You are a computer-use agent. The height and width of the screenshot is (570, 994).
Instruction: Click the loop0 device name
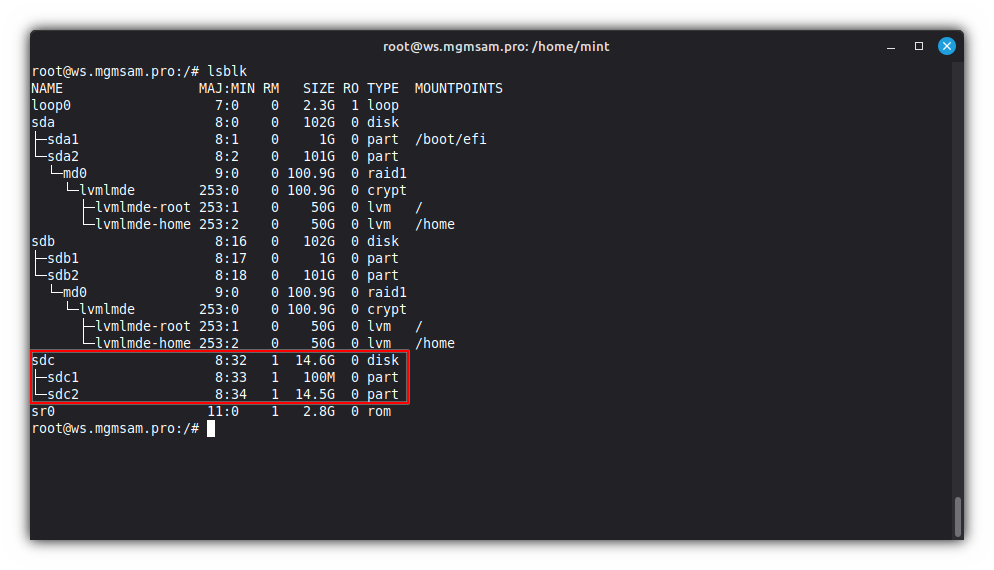coord(51,105)
